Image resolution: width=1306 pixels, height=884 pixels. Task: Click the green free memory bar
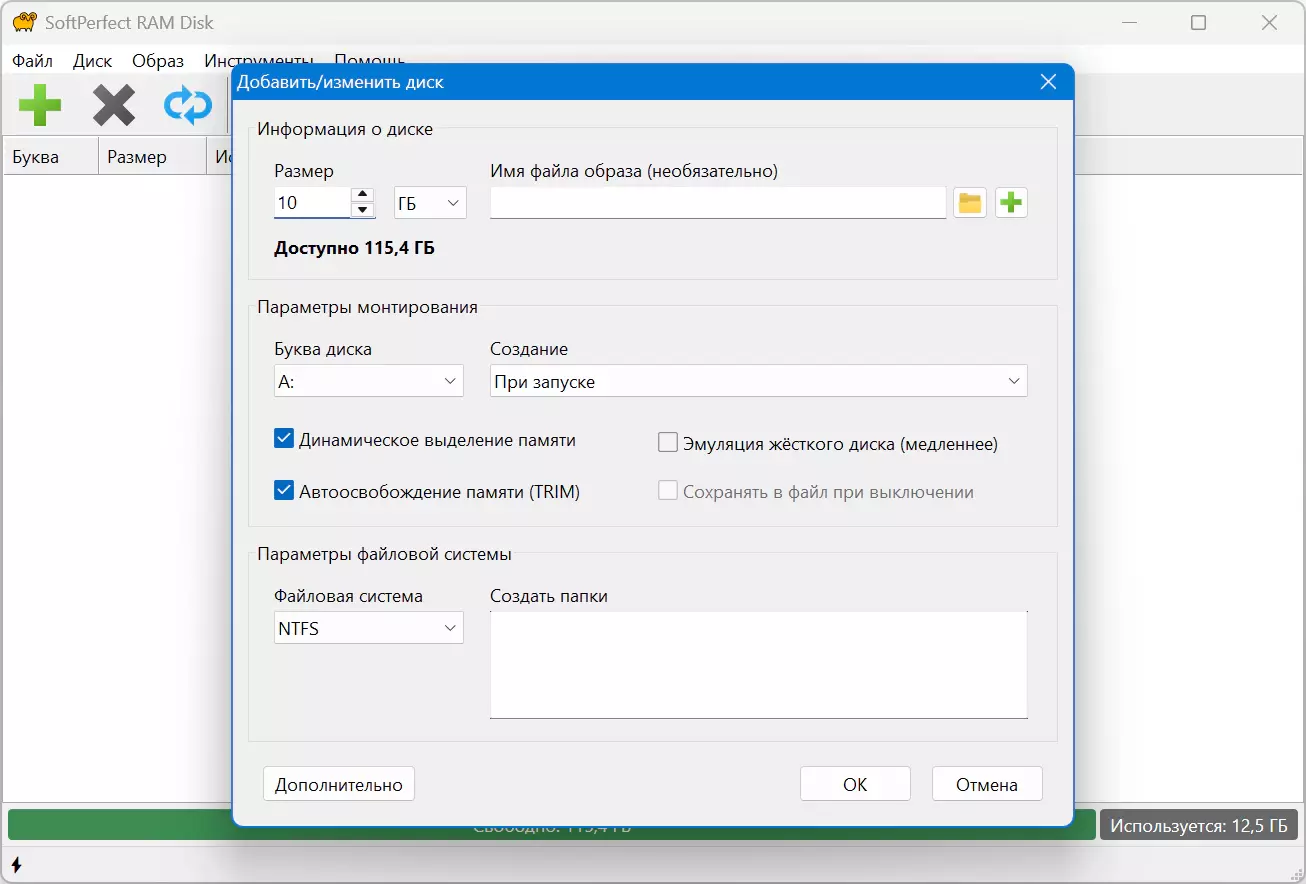[552, 825]
